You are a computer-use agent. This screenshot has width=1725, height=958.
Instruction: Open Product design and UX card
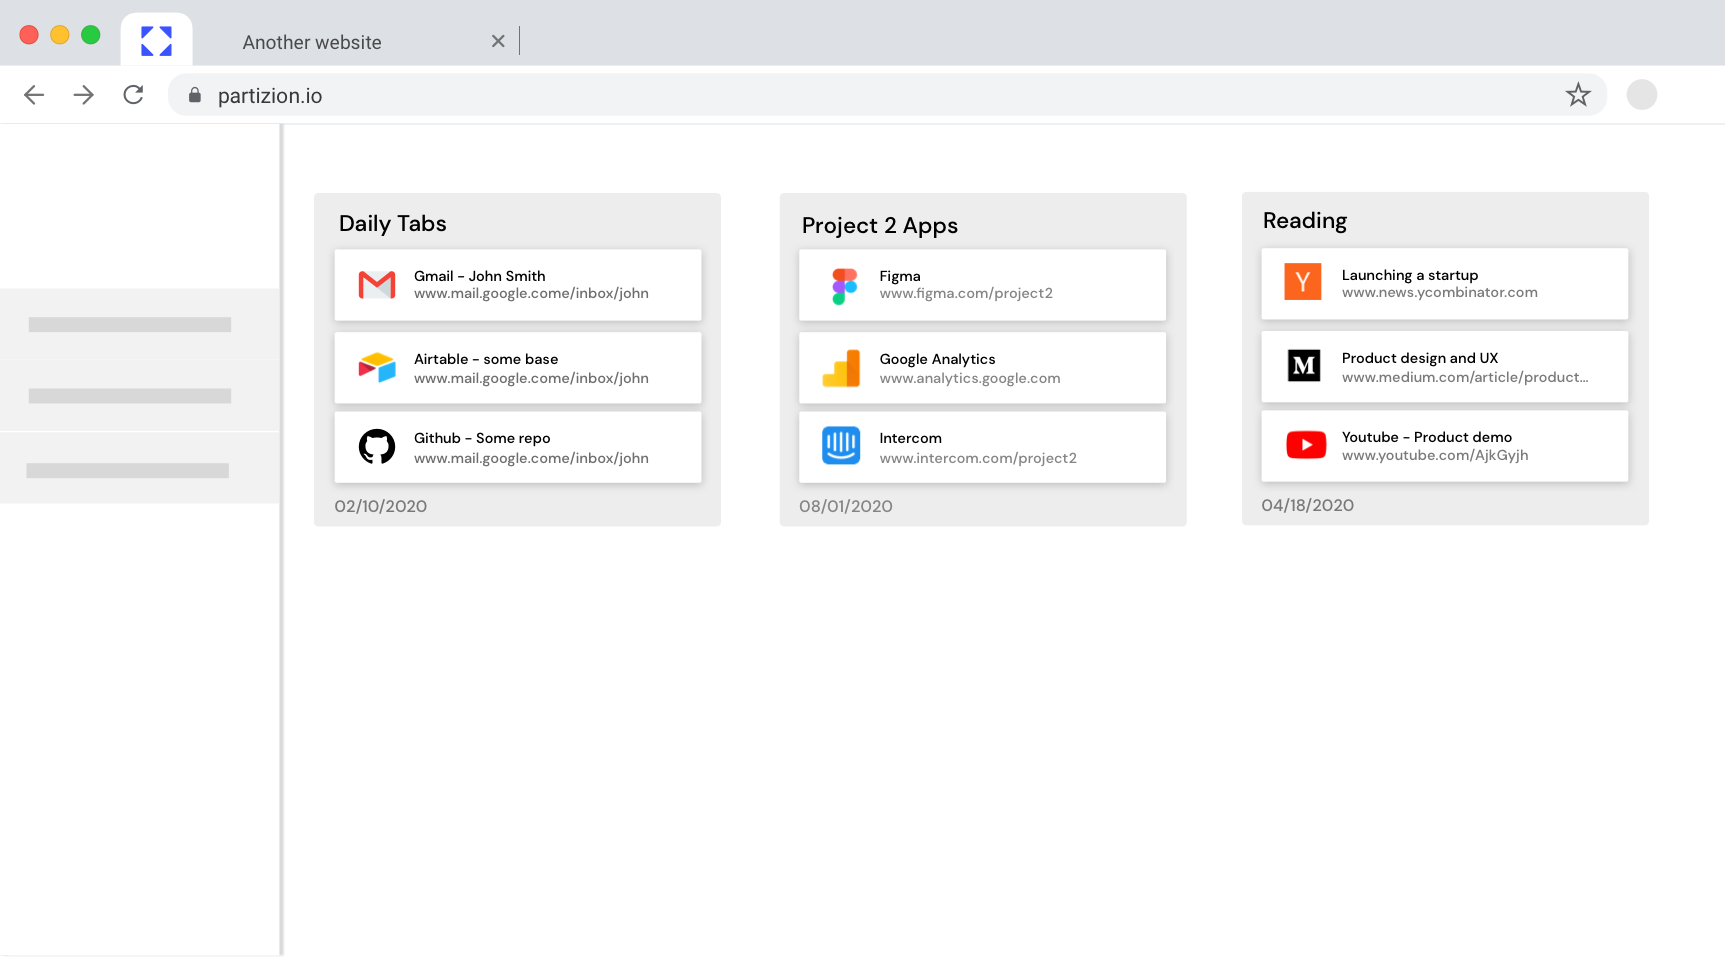click(x=1445, y=367)
